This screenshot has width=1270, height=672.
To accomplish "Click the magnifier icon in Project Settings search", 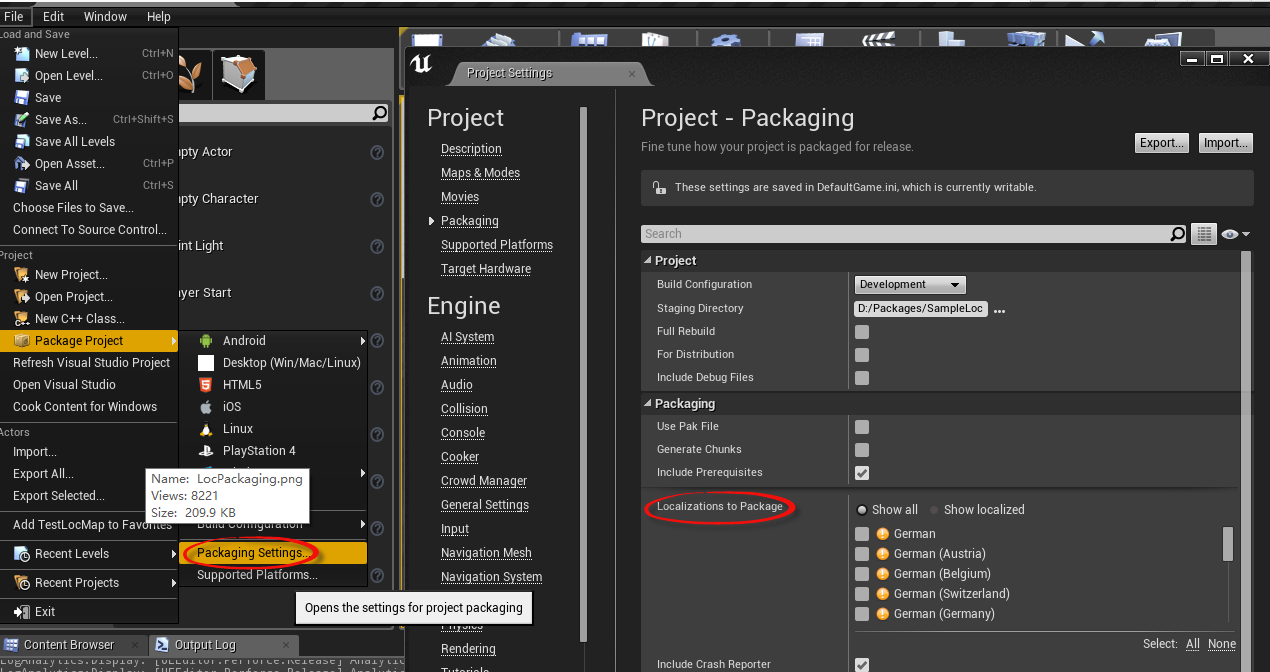I will coord(1178,234).
